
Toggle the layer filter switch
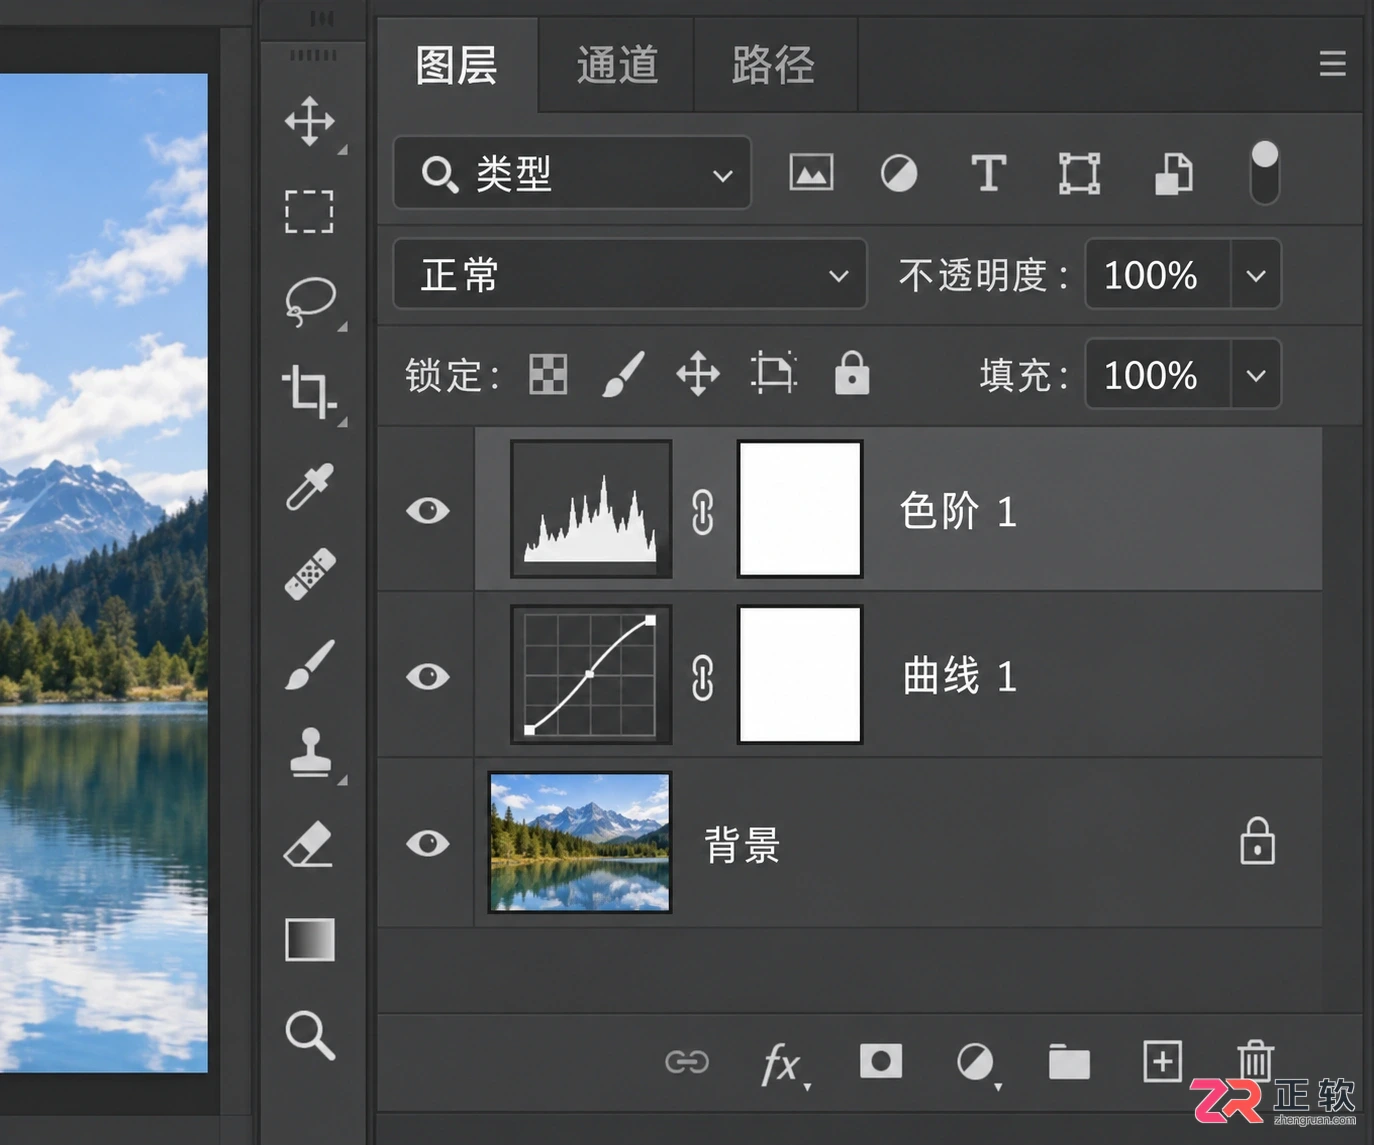(1265, 172)
